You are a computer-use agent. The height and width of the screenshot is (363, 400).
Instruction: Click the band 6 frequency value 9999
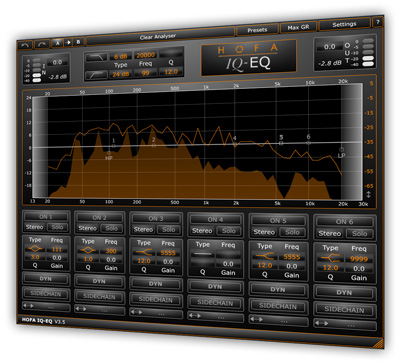[x=359, y=259]
